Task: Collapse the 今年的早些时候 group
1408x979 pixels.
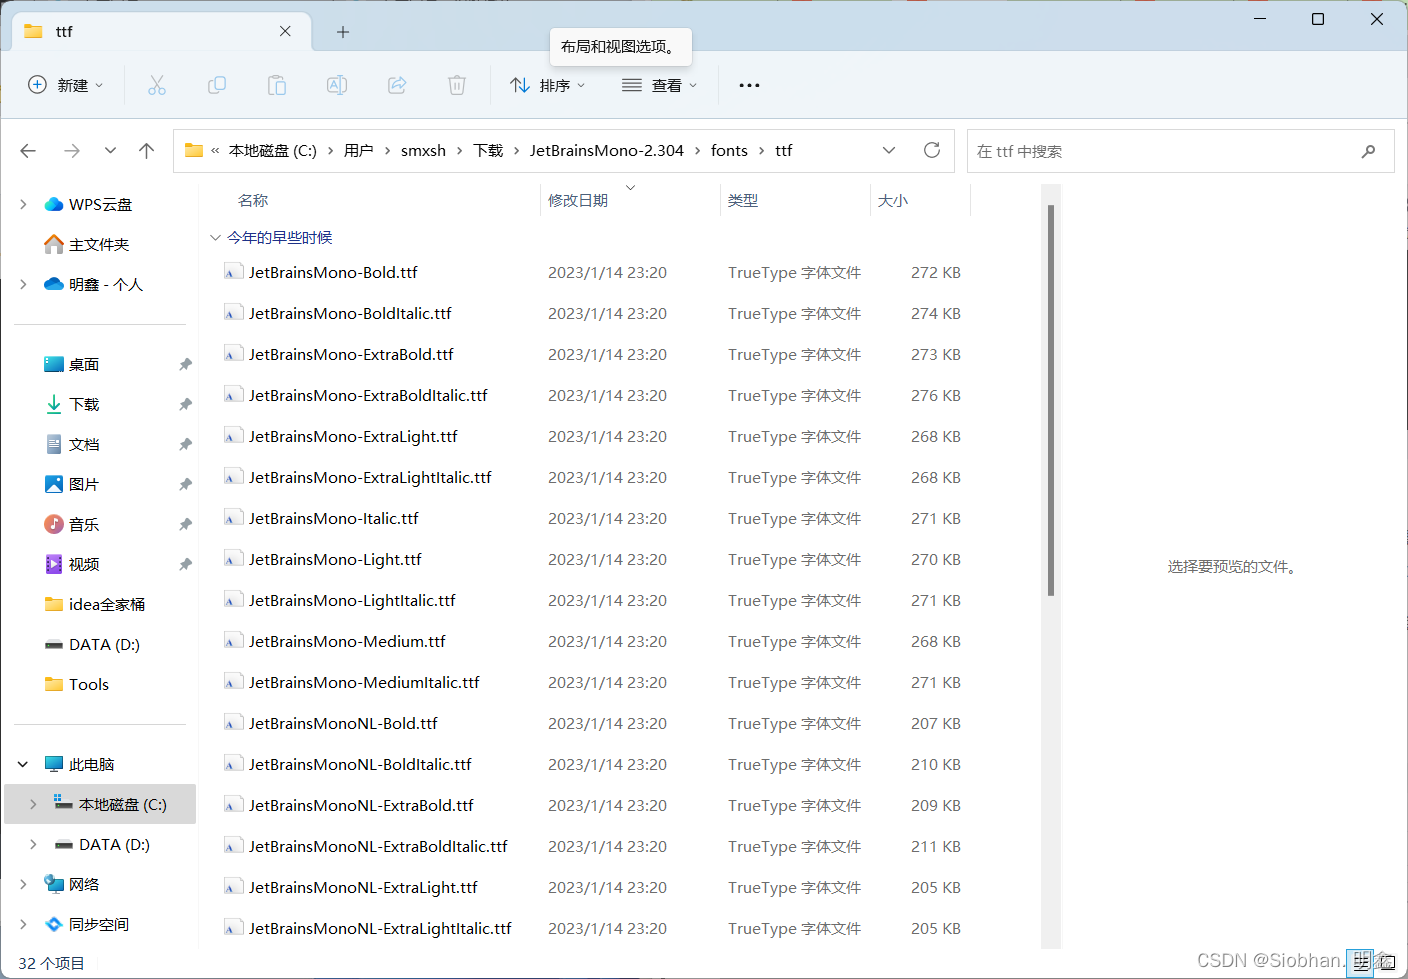Action: [214, 237]
